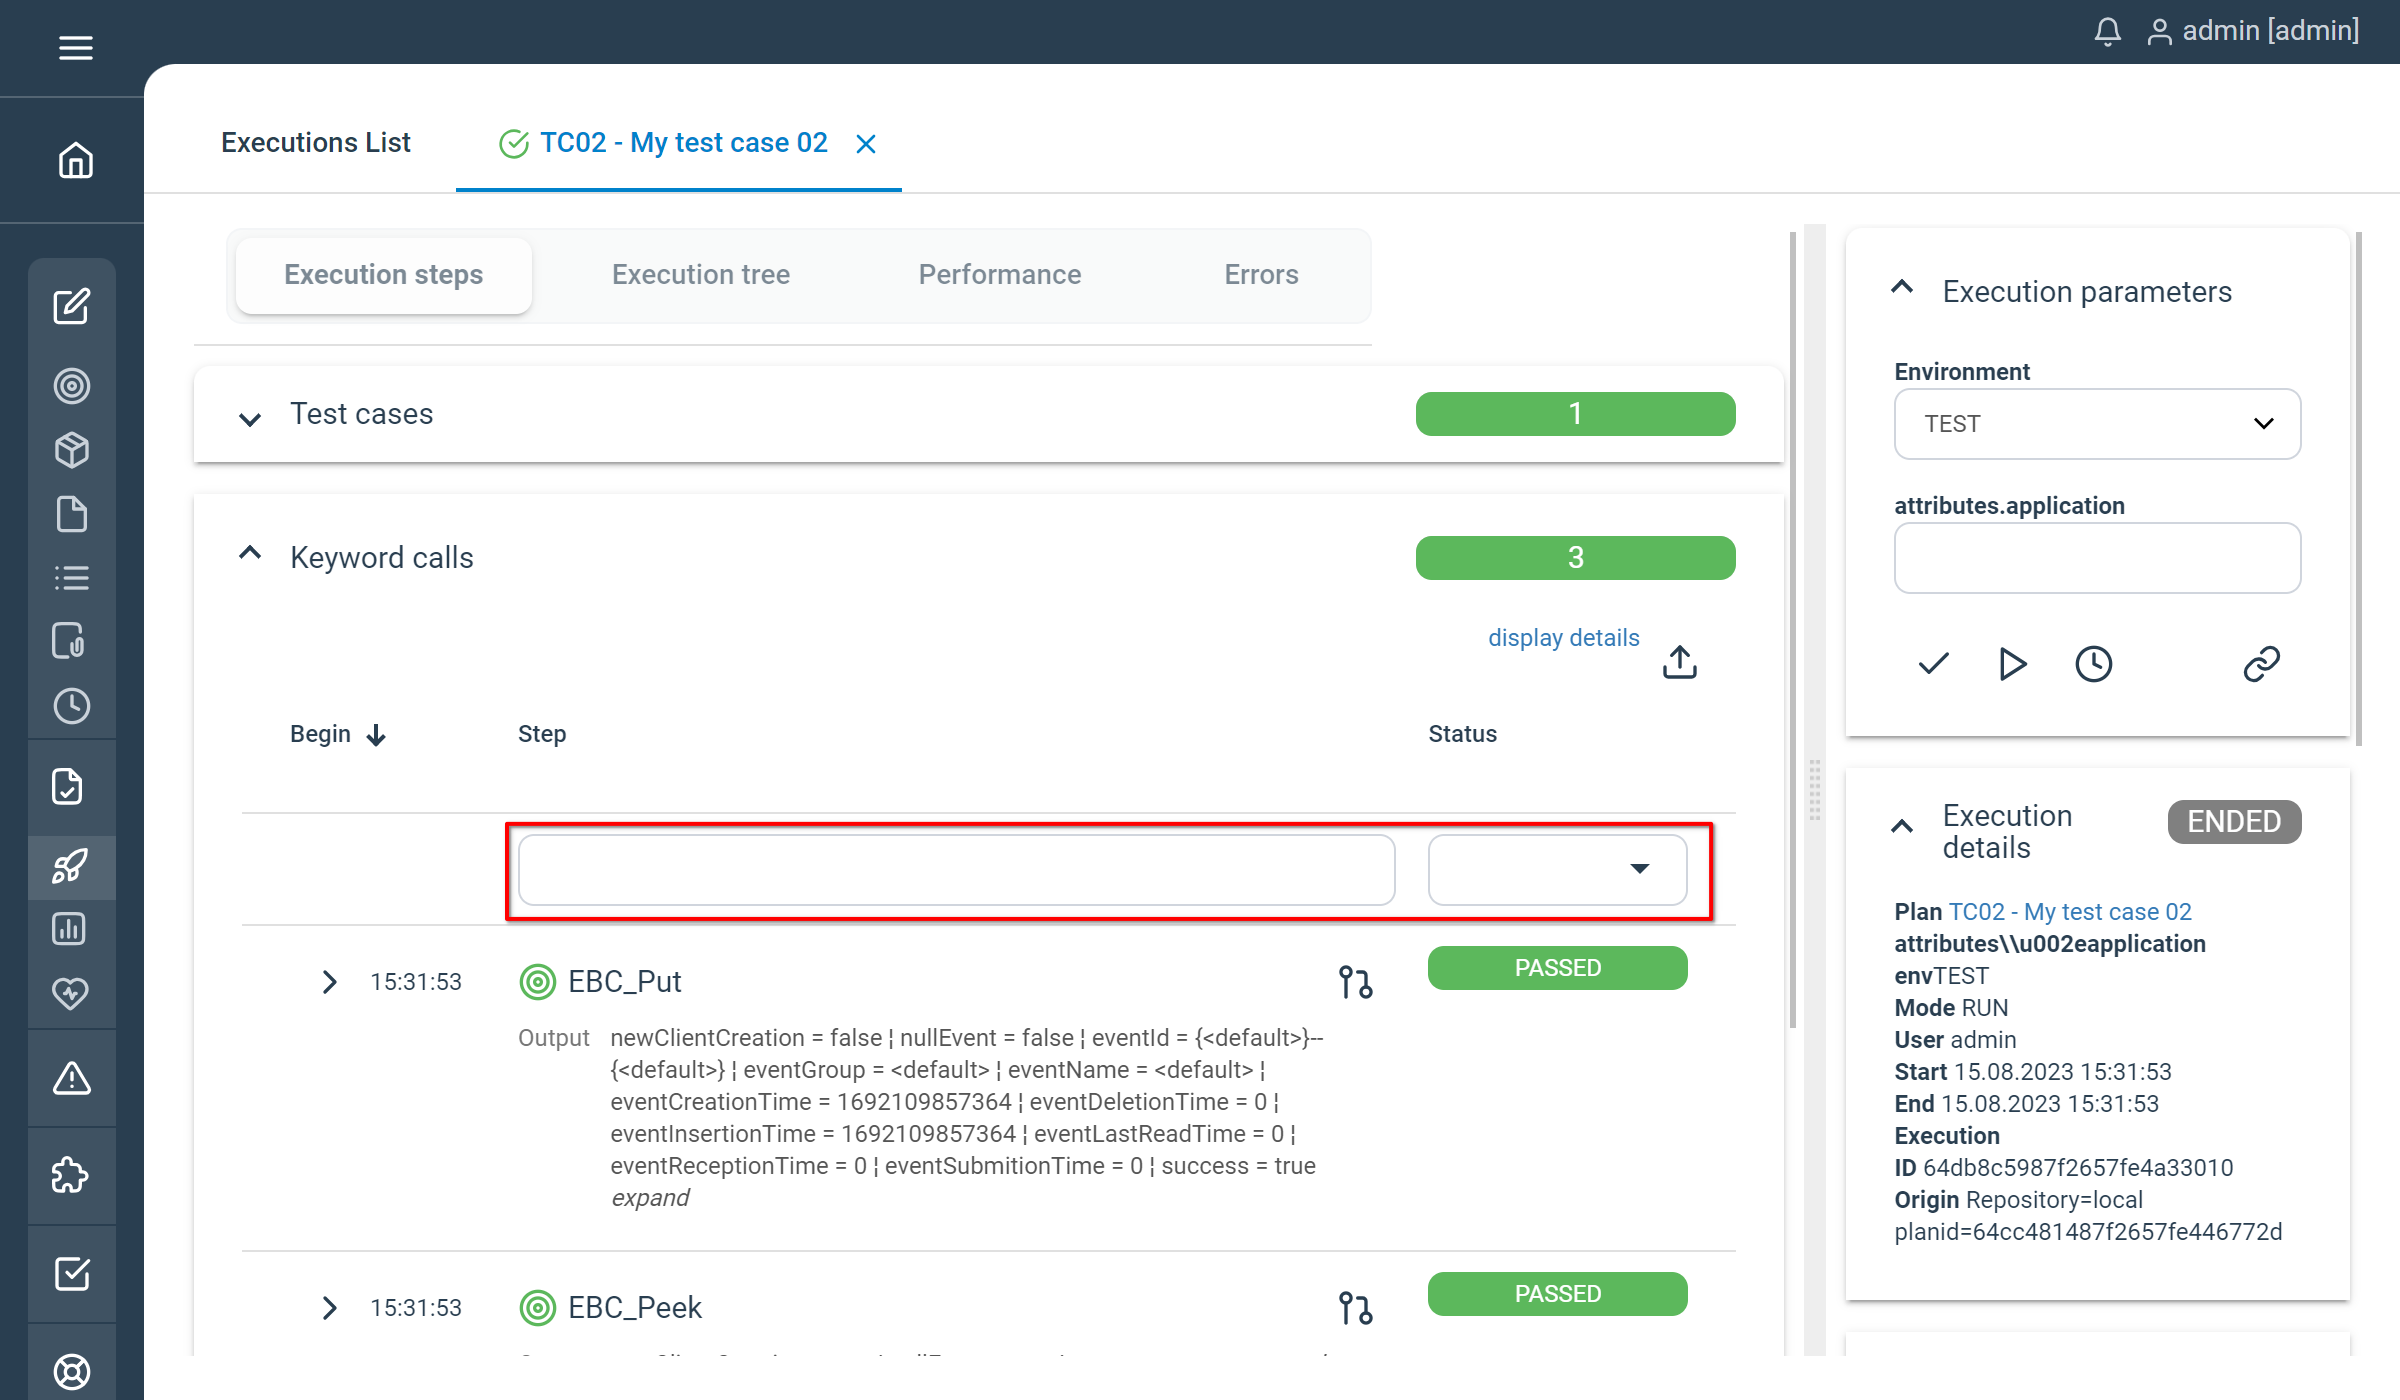
Task: Open the Environment dropdown showing TEST
Action: pos(2096,424)
